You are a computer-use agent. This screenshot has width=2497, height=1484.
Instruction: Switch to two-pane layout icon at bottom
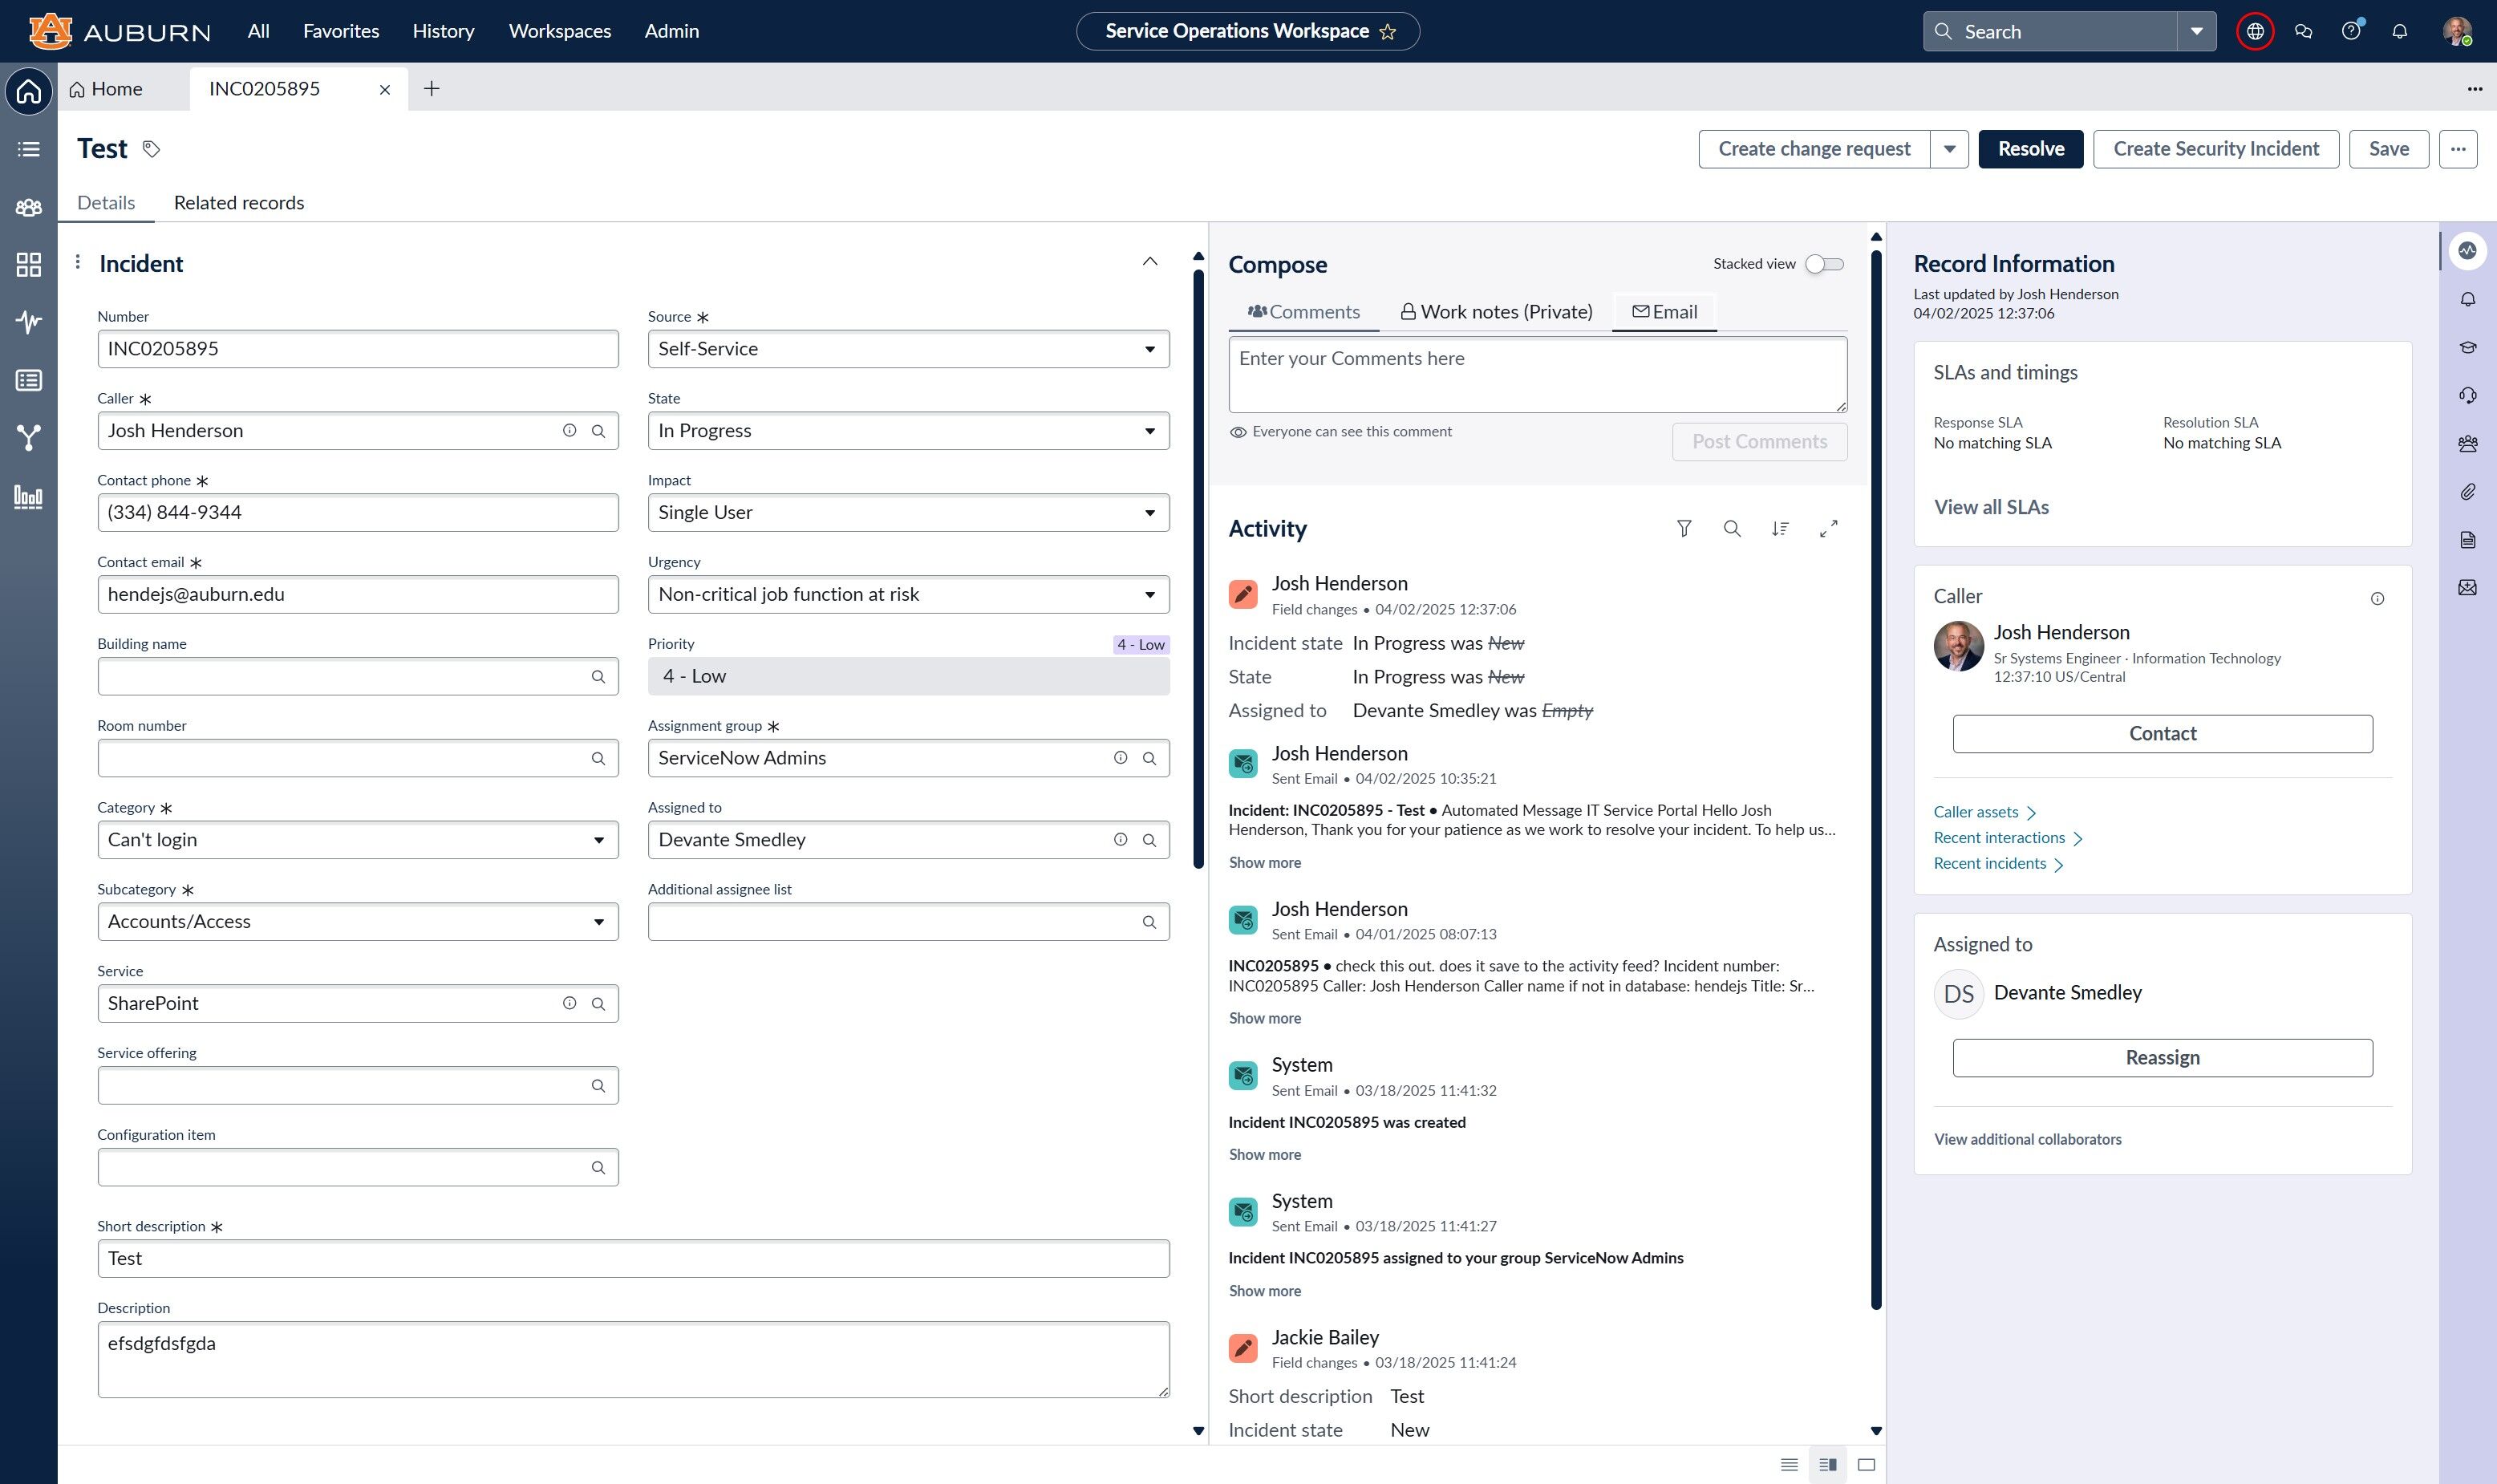1827,1464
